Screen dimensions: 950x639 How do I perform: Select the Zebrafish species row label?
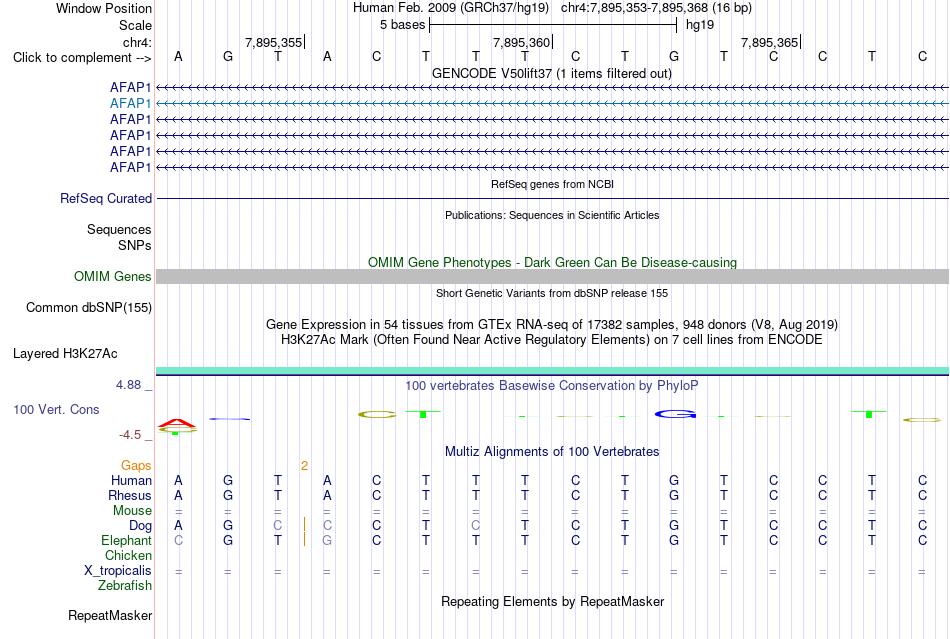125,586
